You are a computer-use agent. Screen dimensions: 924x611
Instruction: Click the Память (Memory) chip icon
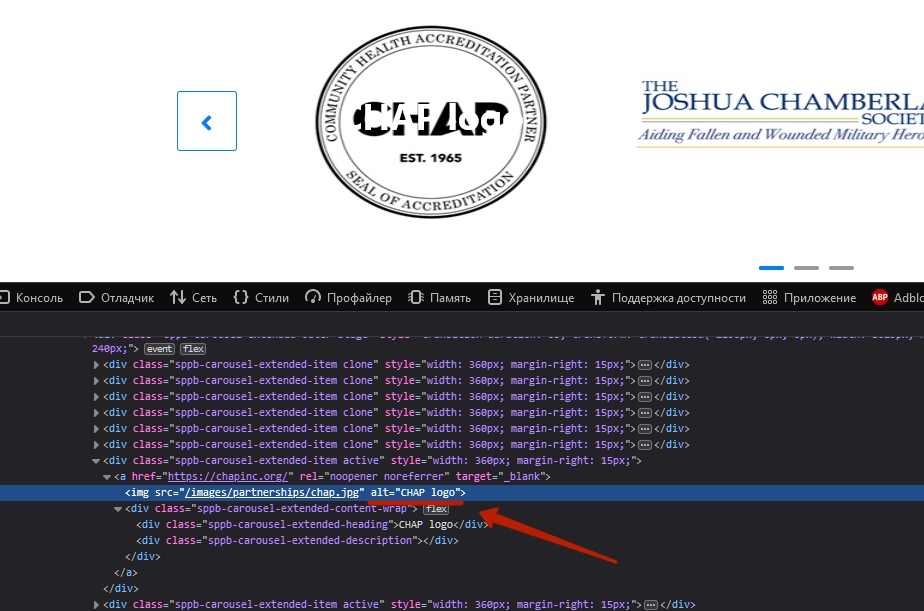(x=417, y=297)
